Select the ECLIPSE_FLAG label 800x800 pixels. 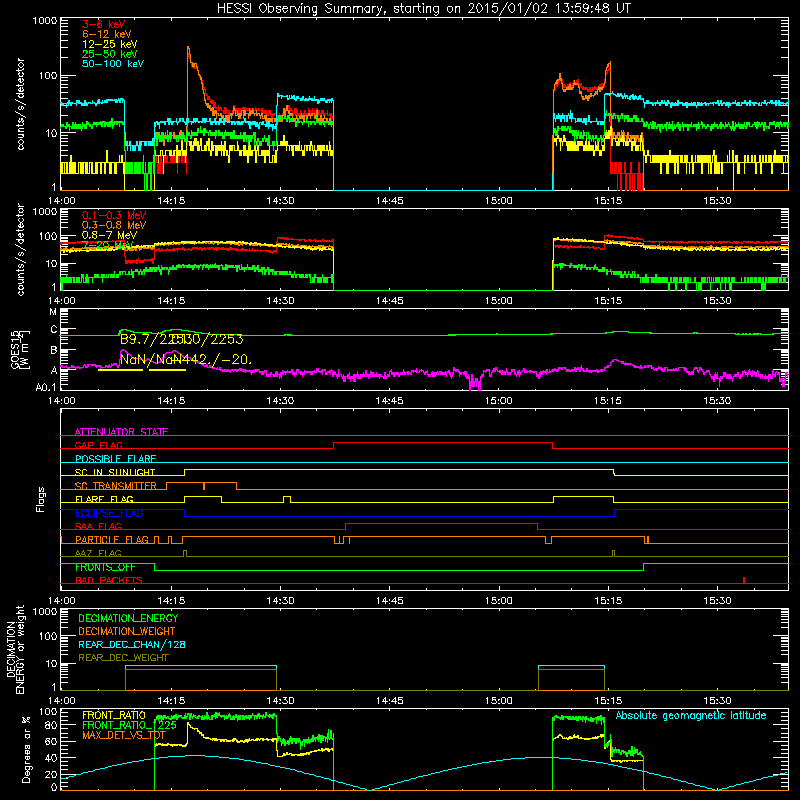pos(109,513)
